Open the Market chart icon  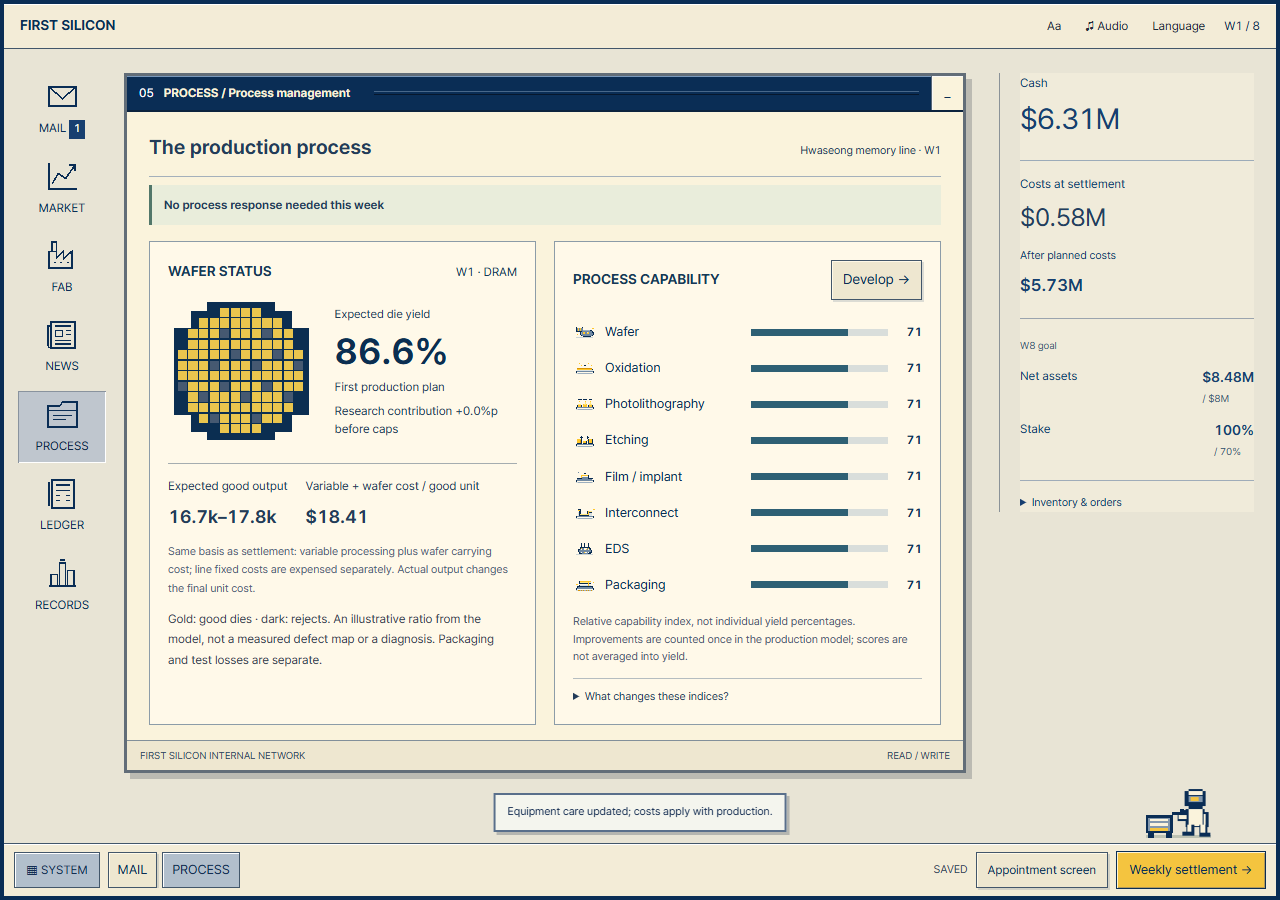[x=62, y=177]
